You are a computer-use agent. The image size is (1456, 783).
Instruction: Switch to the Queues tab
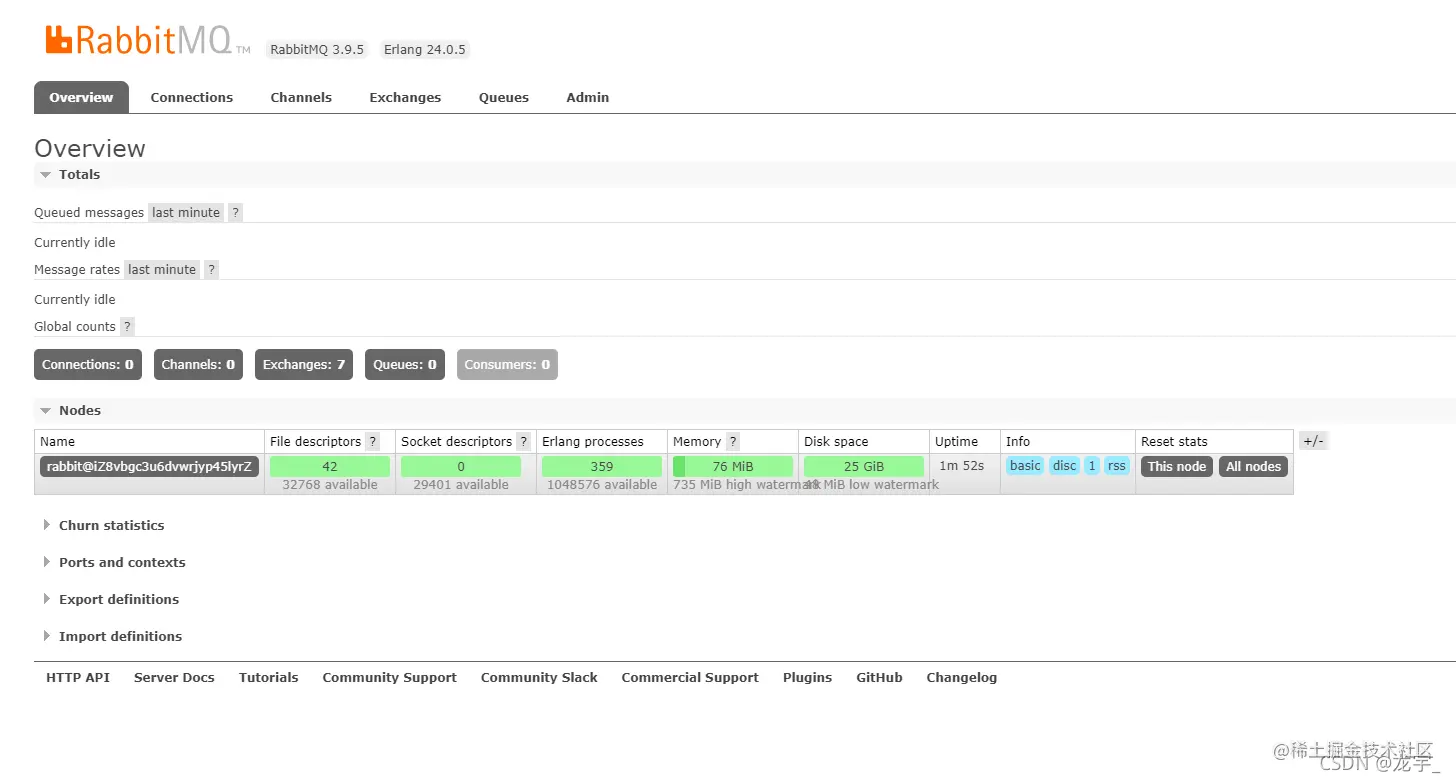504,97
